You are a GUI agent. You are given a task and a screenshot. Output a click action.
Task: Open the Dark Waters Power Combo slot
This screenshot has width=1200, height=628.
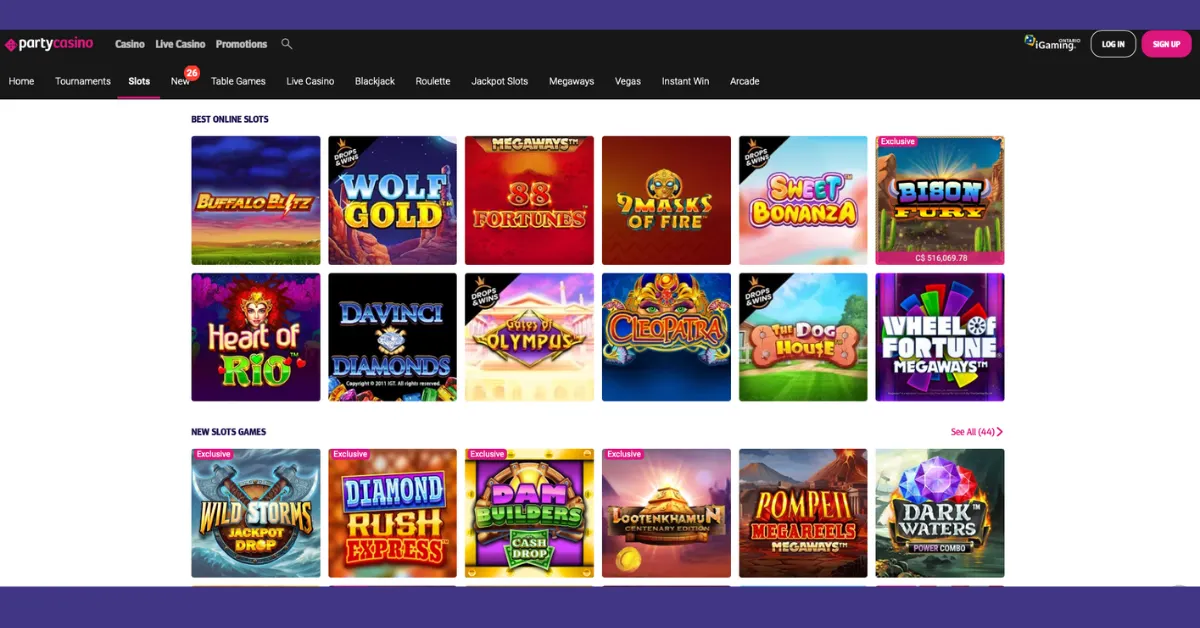pos(939,513)
